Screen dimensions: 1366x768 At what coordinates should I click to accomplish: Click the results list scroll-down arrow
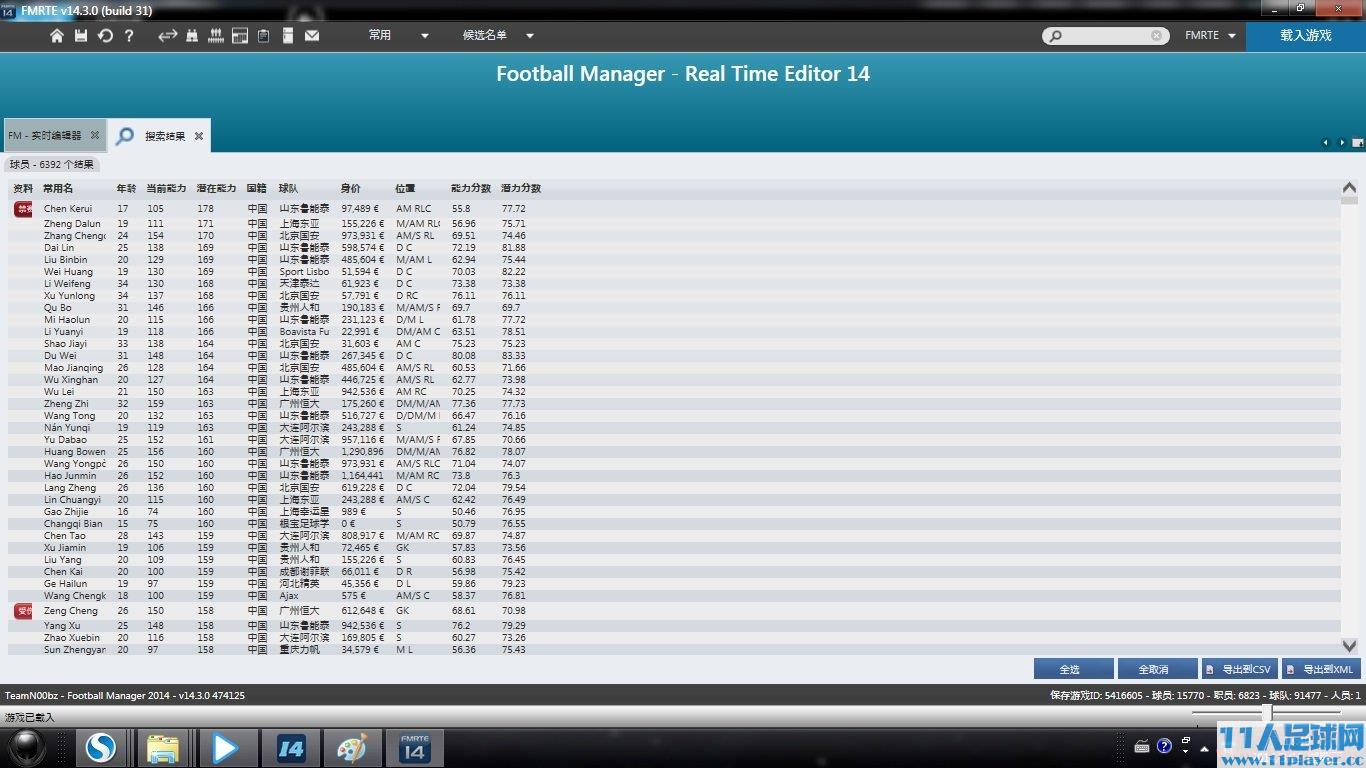(1349, 646)
